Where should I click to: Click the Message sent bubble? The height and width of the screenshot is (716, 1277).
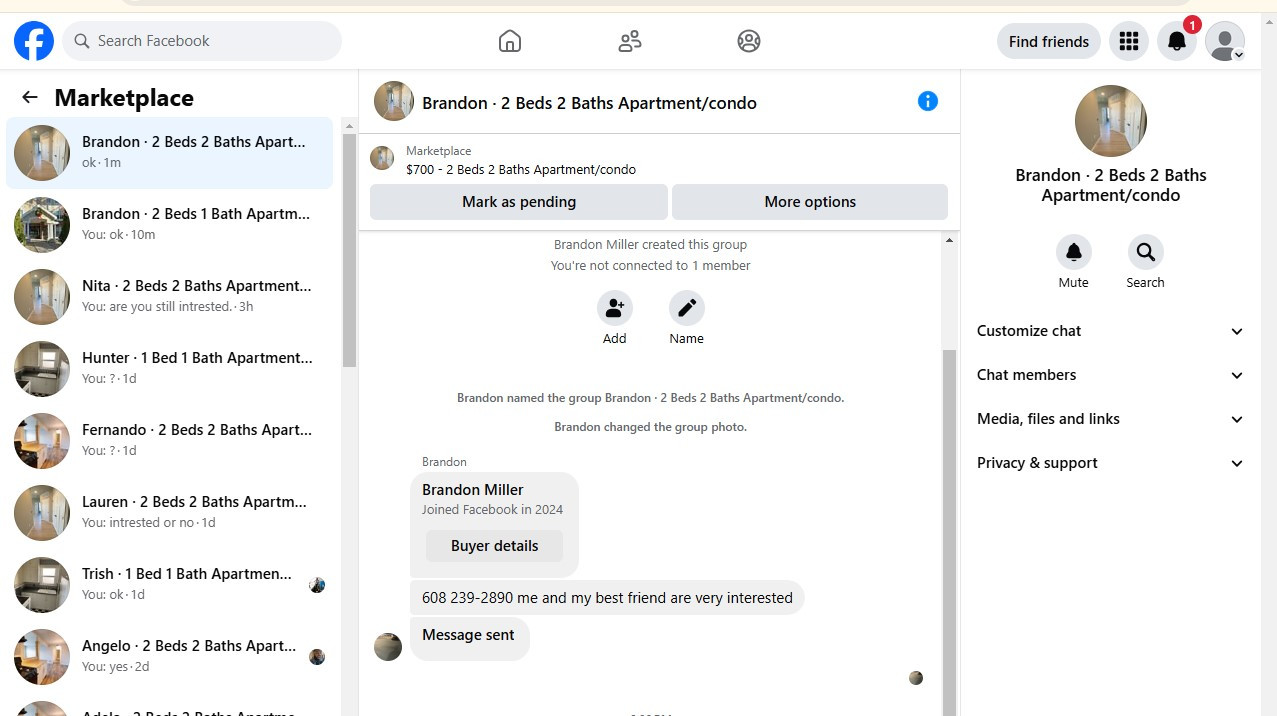pyautogui.click(x=469, y=638)
